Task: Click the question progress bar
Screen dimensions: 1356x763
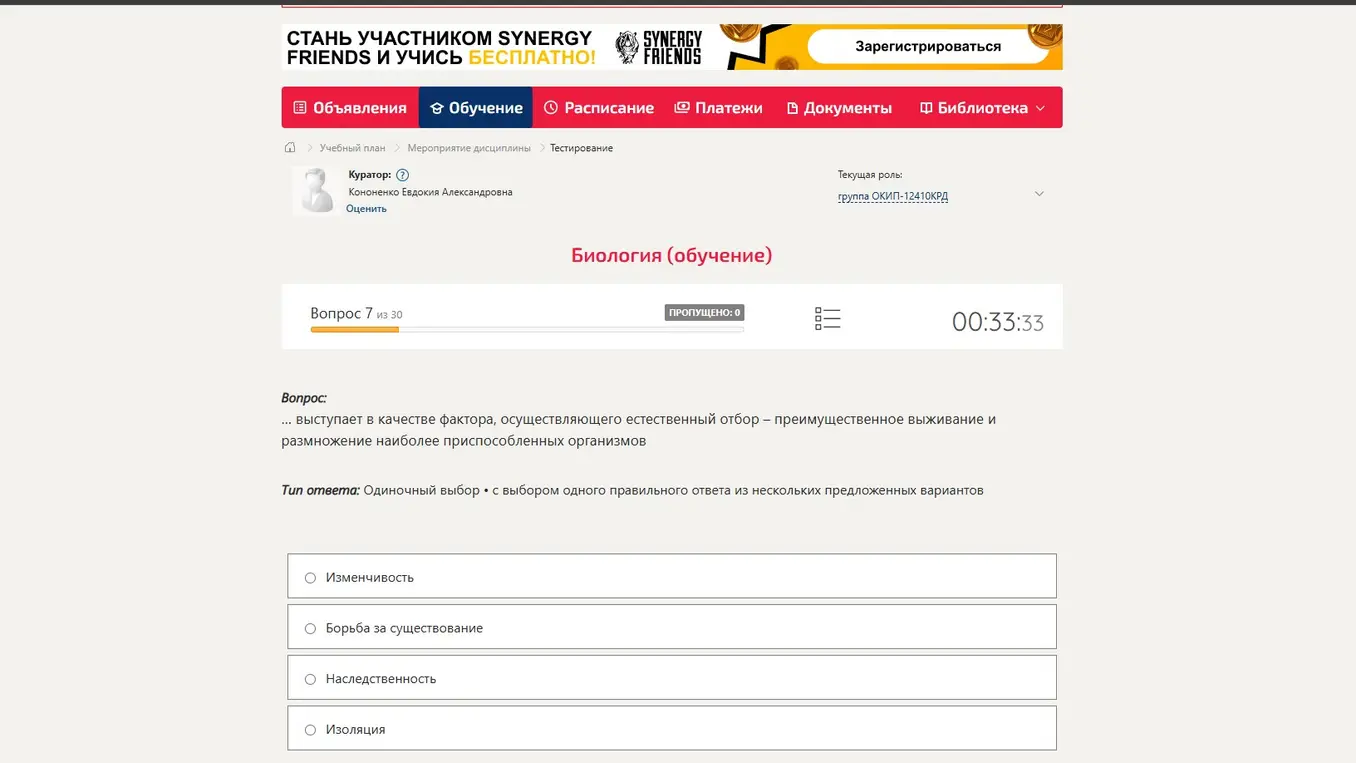Action: click(x=527, y=329)
